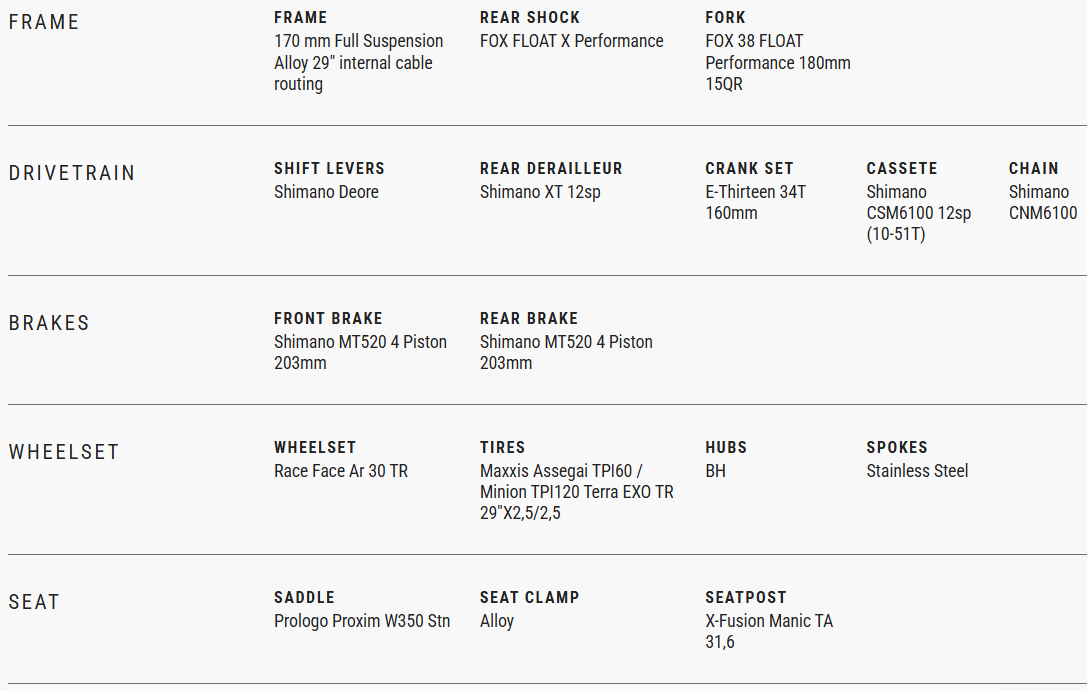This screenshot has width=1087, height=691.
Task: Select the FRONT BRAKE label
Action: pyautogui.click(x=328, y=318)
